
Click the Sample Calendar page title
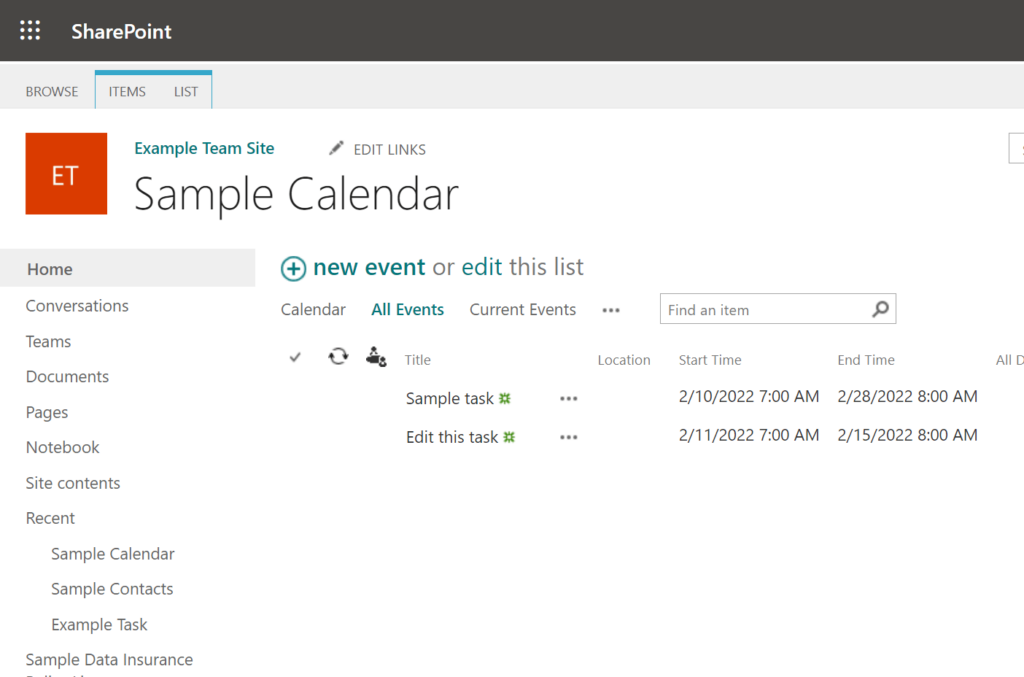coord(296,195)
